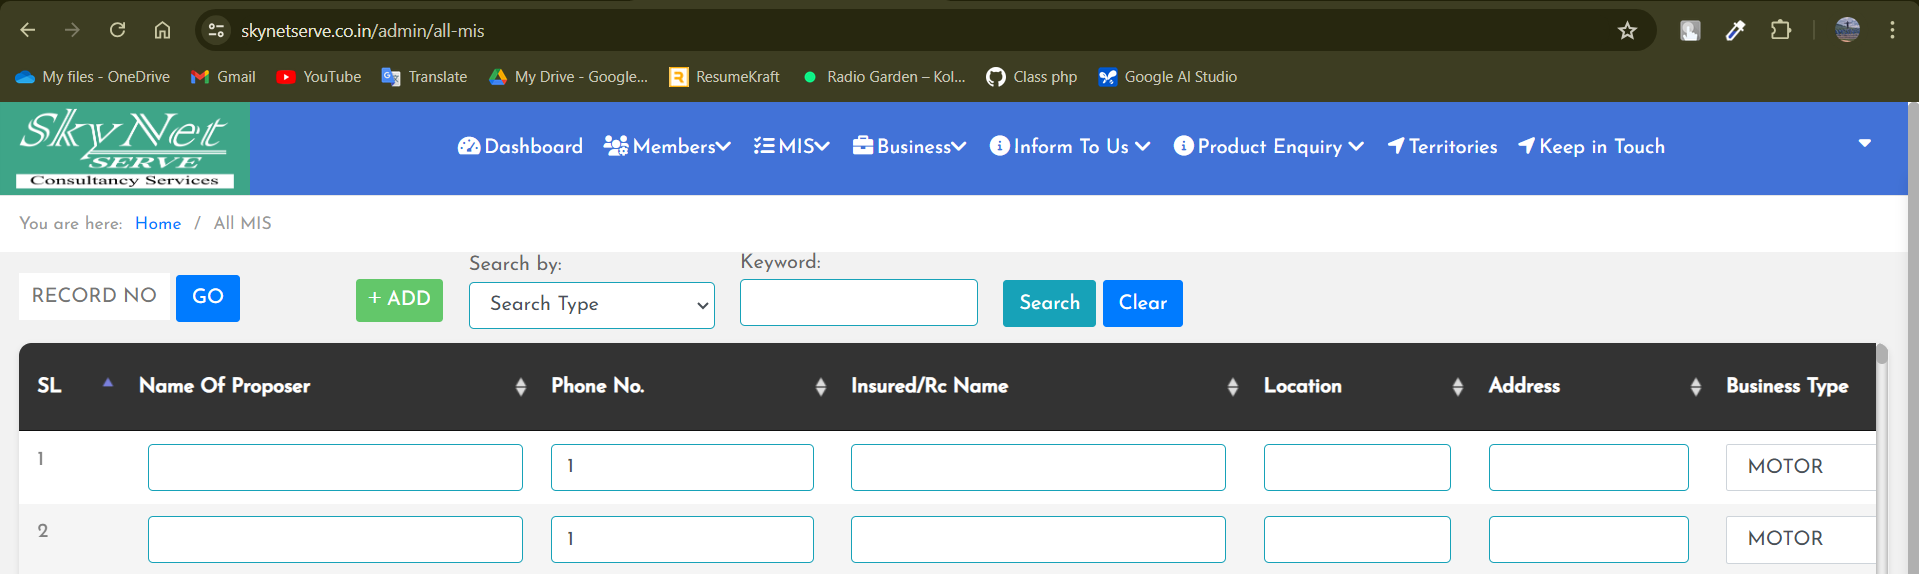
Task: Open the Google AI Studio bookmark
Action: pyautogui.click(x=1167, y=77)
